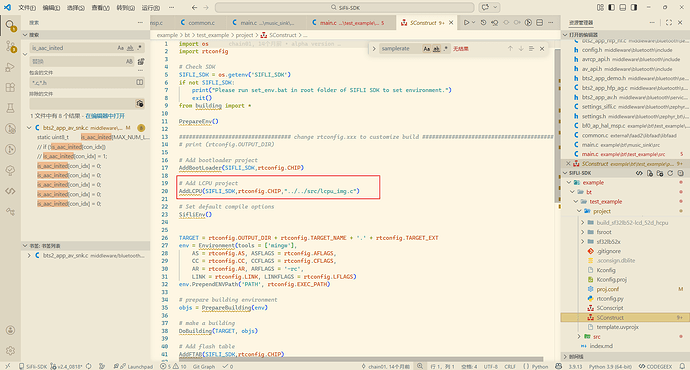Click the open-in-editor link above results
690x370 pixels.
(105, 116)
